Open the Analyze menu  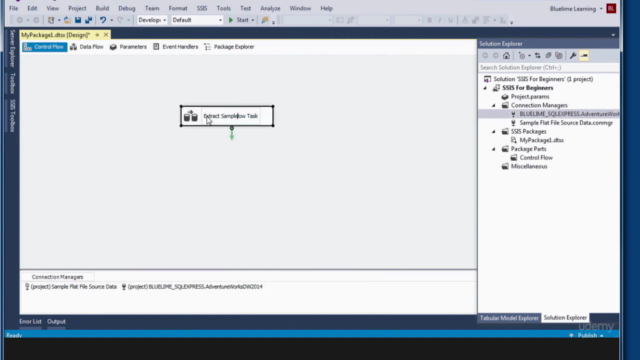[270, 8]
